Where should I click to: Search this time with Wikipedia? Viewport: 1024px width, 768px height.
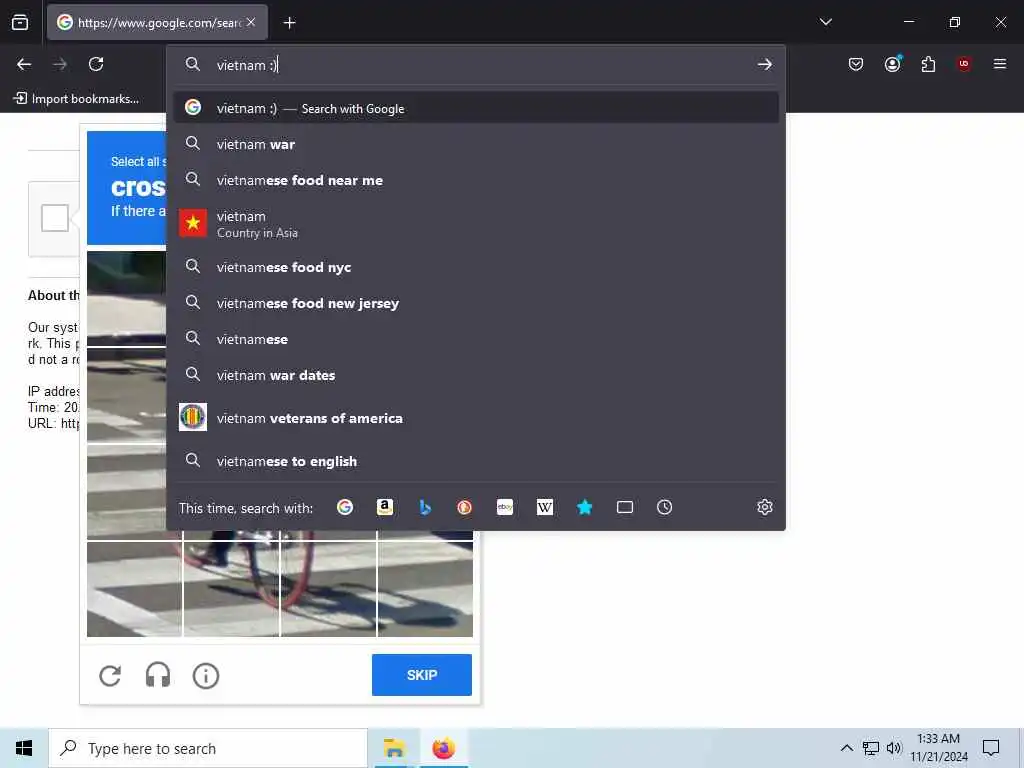click(545, 507)
